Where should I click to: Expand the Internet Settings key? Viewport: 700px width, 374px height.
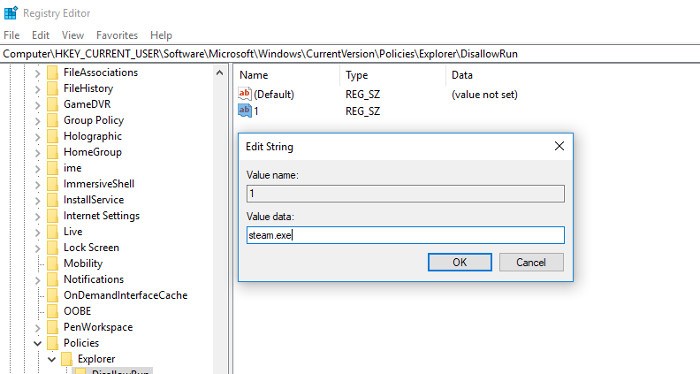point(38,216)
